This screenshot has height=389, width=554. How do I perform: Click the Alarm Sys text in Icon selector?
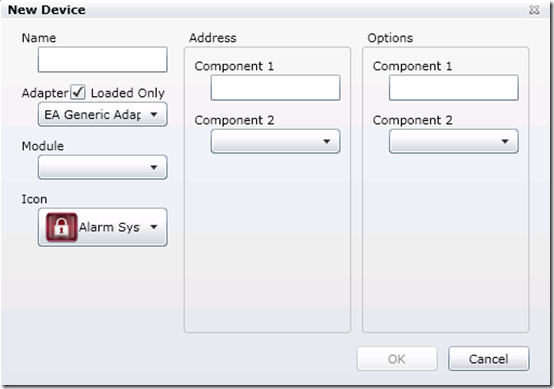109,227
